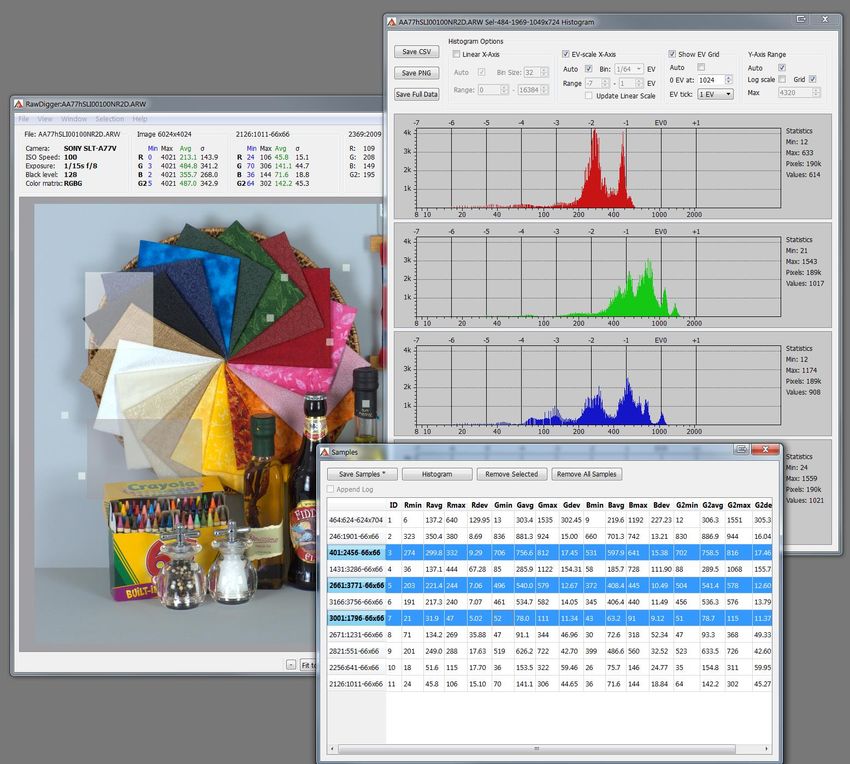
Task: Click the EV Range -7 spinner
Action: click(597, 84)
